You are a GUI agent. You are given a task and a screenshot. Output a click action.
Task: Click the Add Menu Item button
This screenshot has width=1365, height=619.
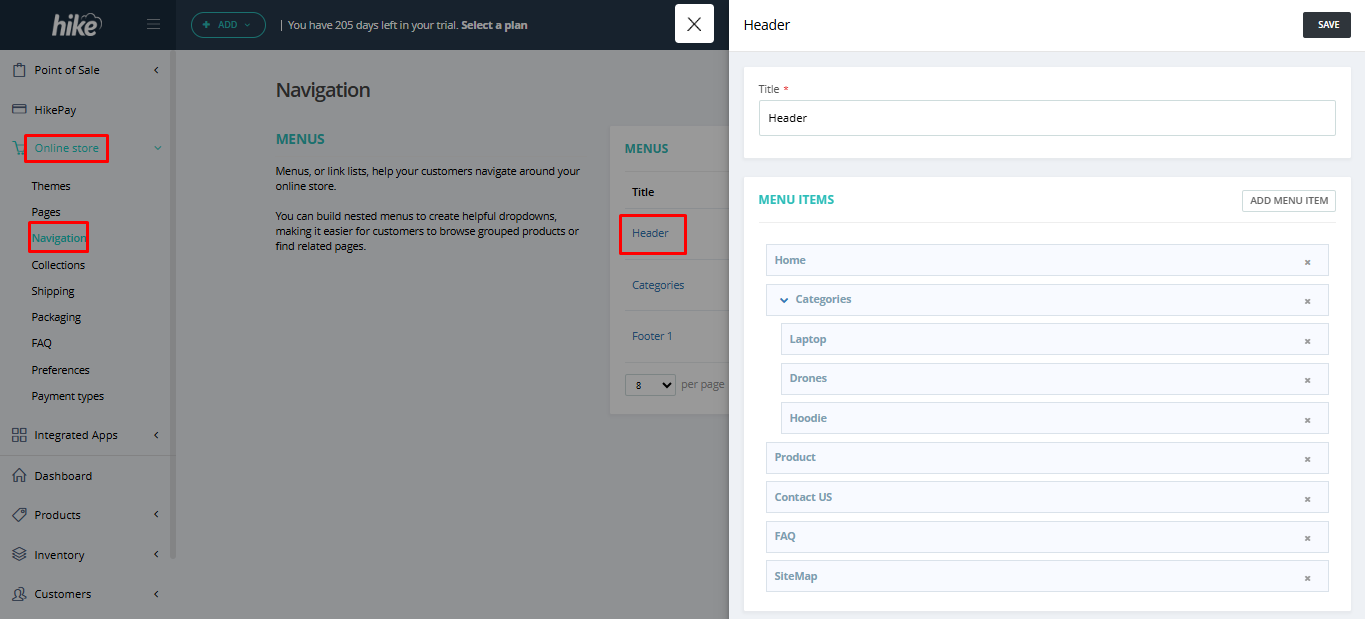coord(1288,201)
